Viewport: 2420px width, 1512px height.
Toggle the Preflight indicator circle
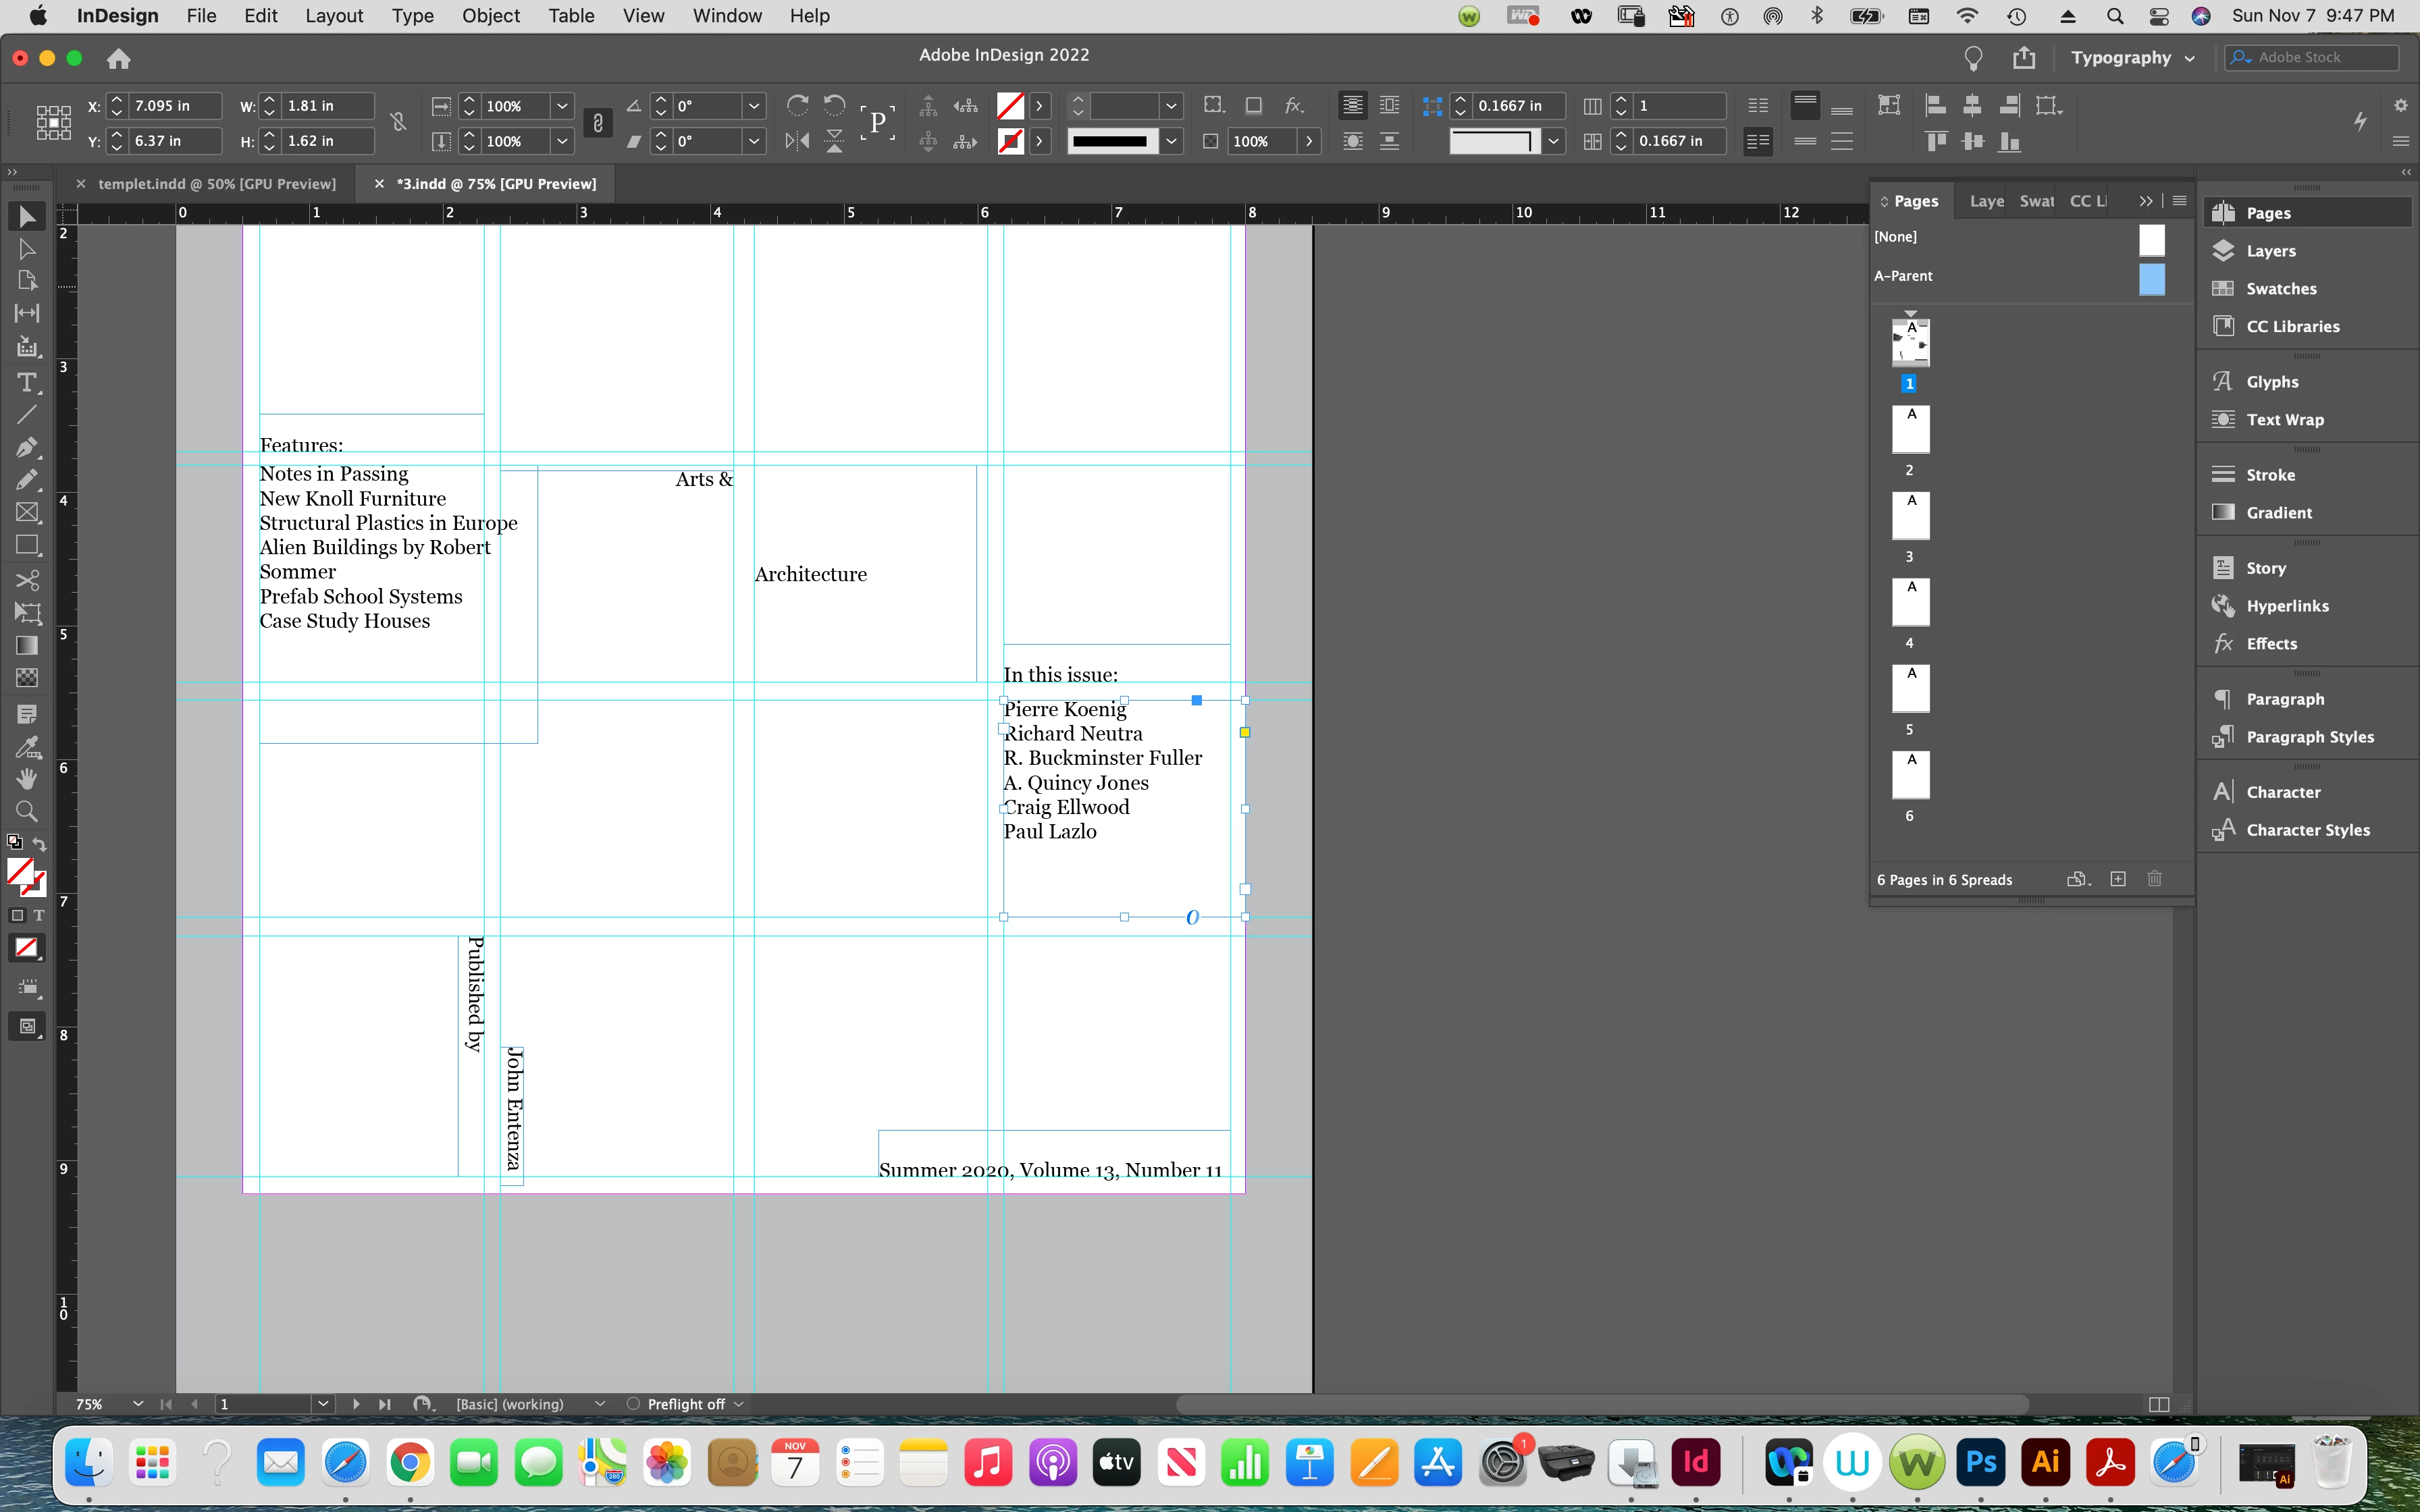click(x=633, y=1404)
